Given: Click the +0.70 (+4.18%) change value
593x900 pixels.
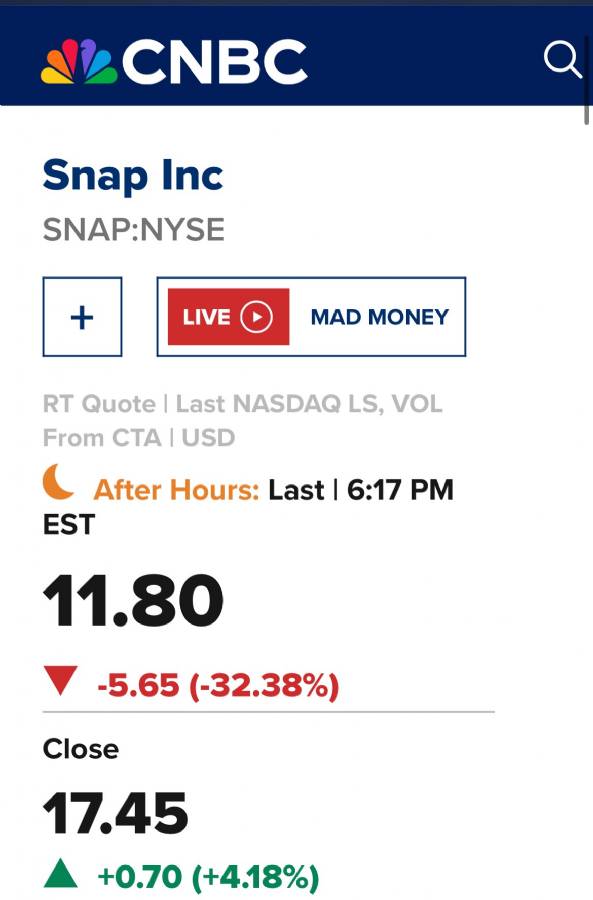Looking at the screenshot, I should click(x=208, y=876).
